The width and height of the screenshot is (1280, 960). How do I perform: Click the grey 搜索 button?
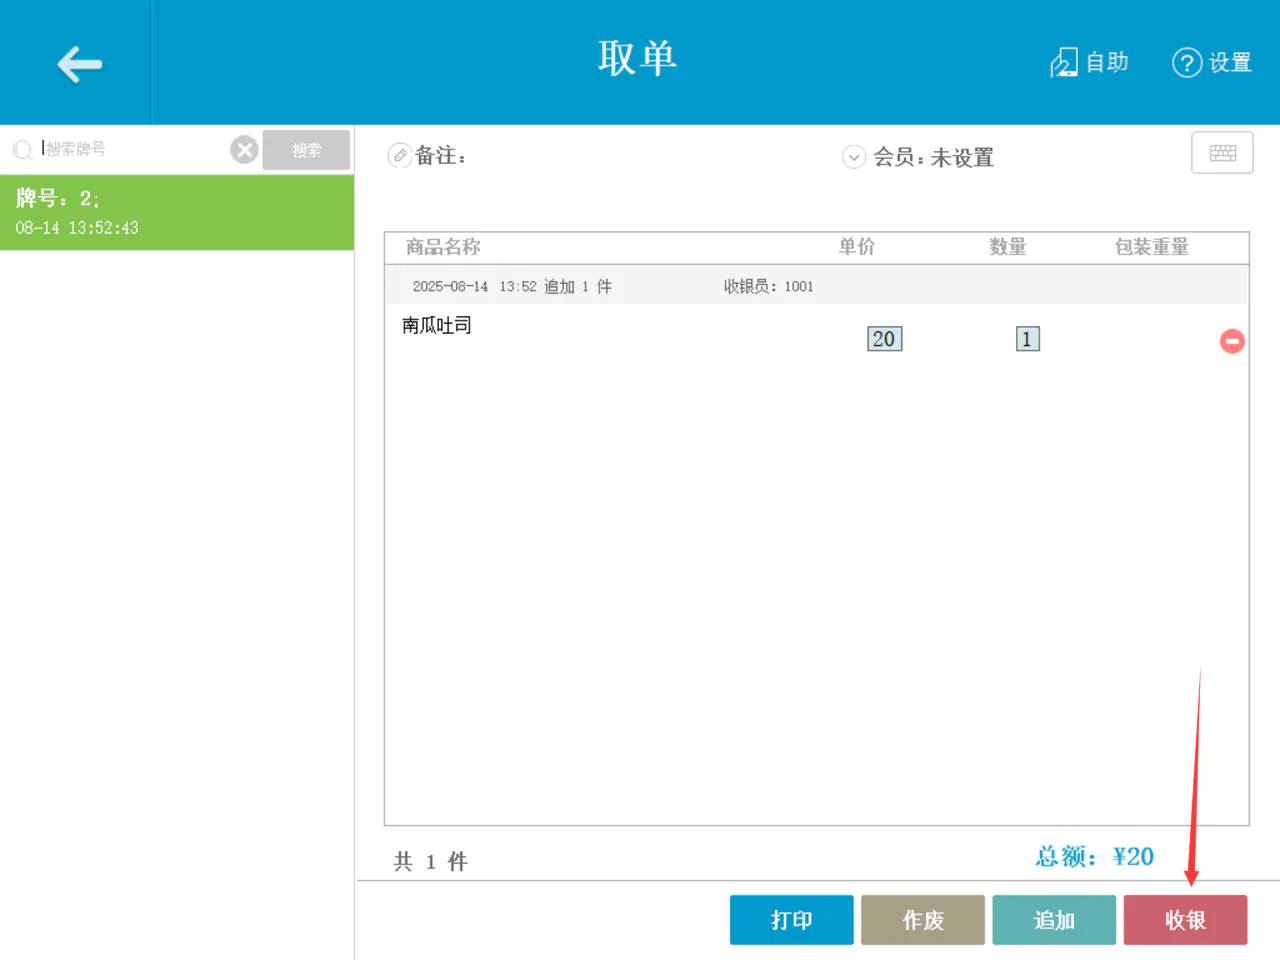306,150
